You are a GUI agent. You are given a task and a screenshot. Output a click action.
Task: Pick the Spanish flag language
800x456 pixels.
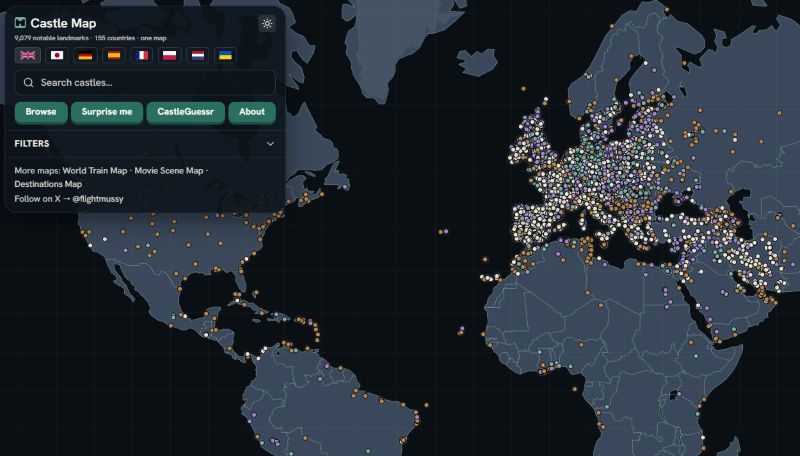pyautogui.click(x=114, y=55)
